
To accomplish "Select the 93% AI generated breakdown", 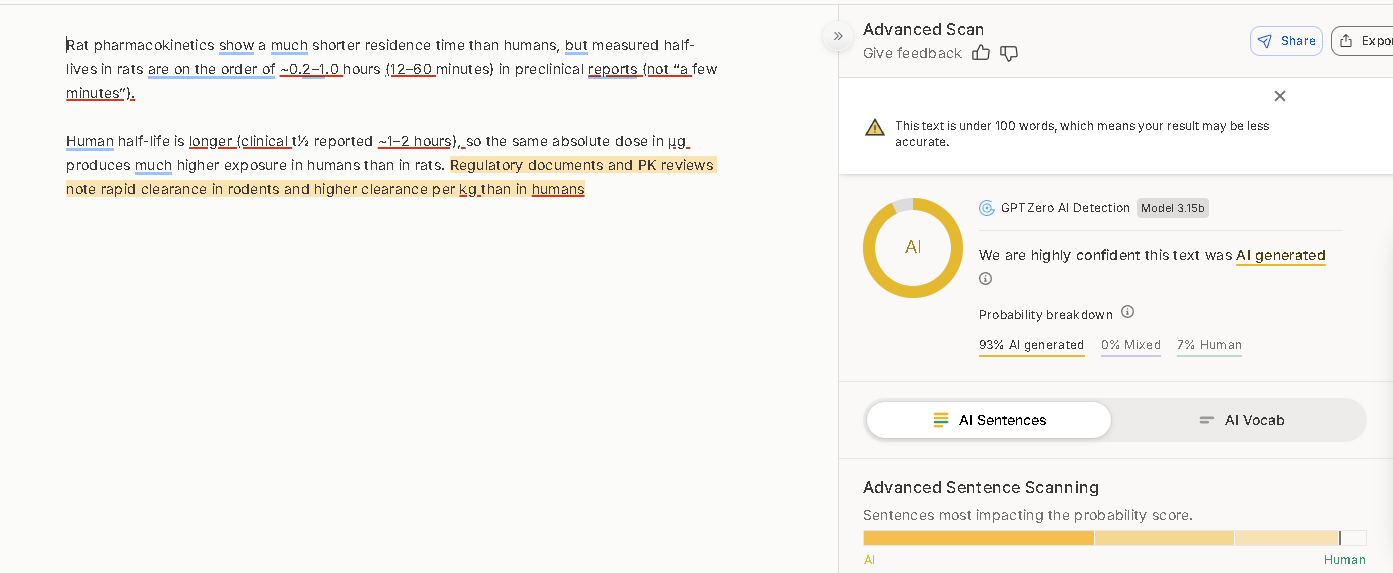I will (1031, 345).
